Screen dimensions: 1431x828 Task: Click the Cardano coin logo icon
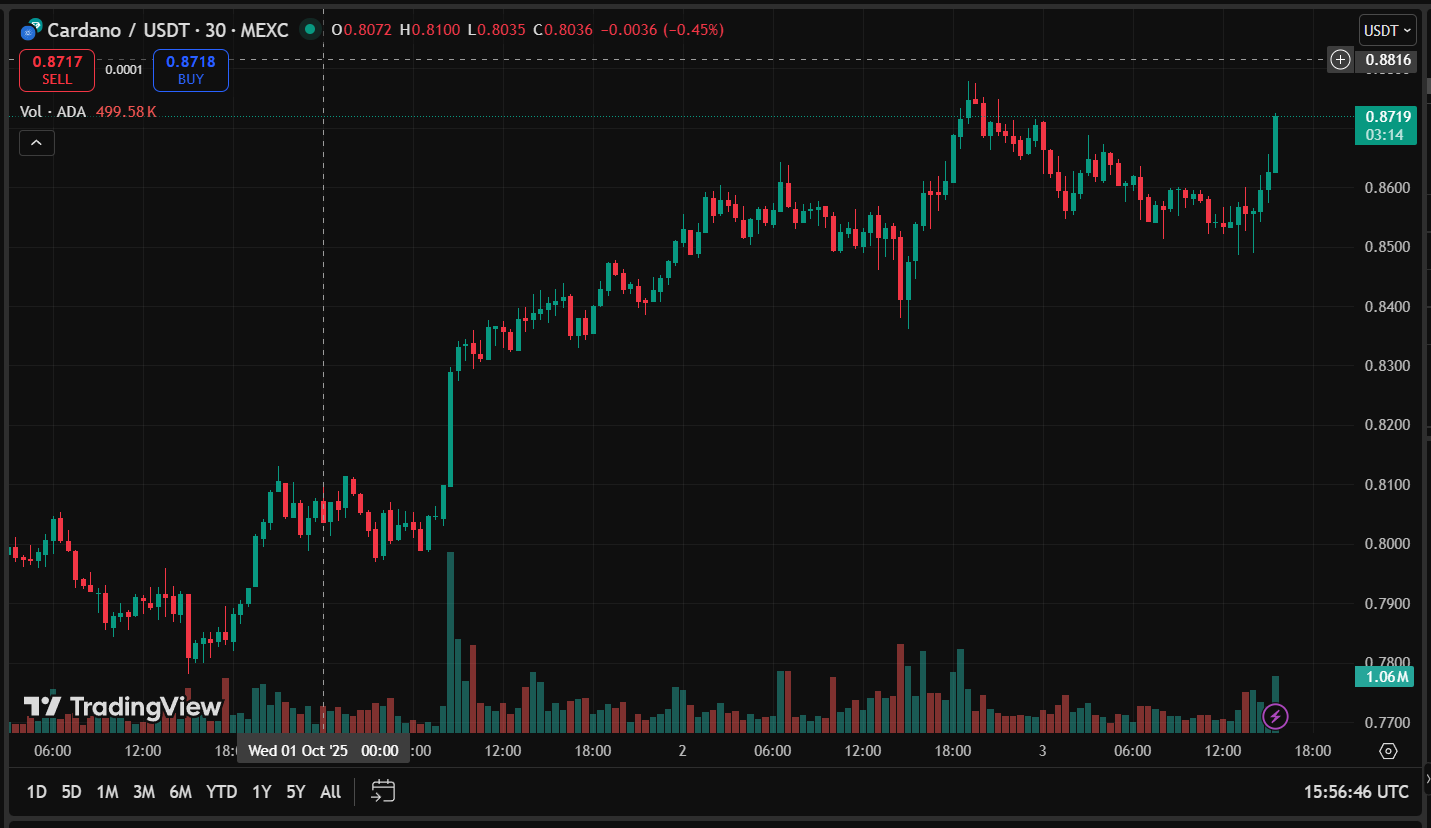(x=31, y=30)
